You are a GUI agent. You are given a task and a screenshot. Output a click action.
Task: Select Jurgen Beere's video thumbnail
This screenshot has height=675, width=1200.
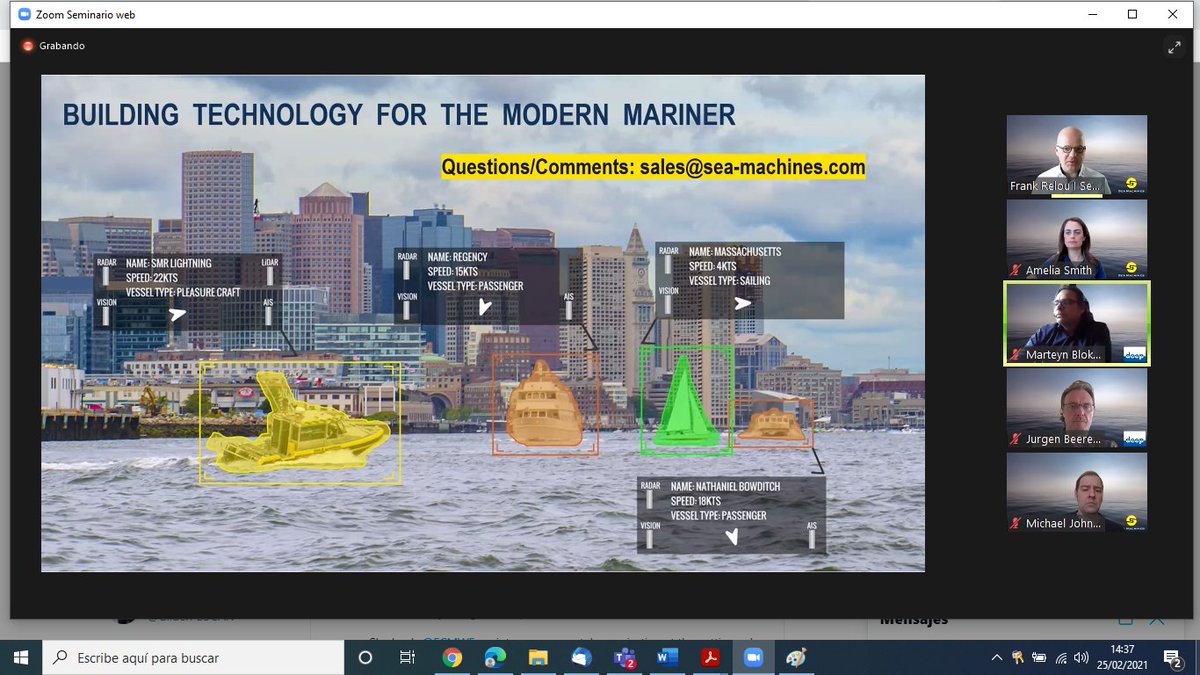1076,409
